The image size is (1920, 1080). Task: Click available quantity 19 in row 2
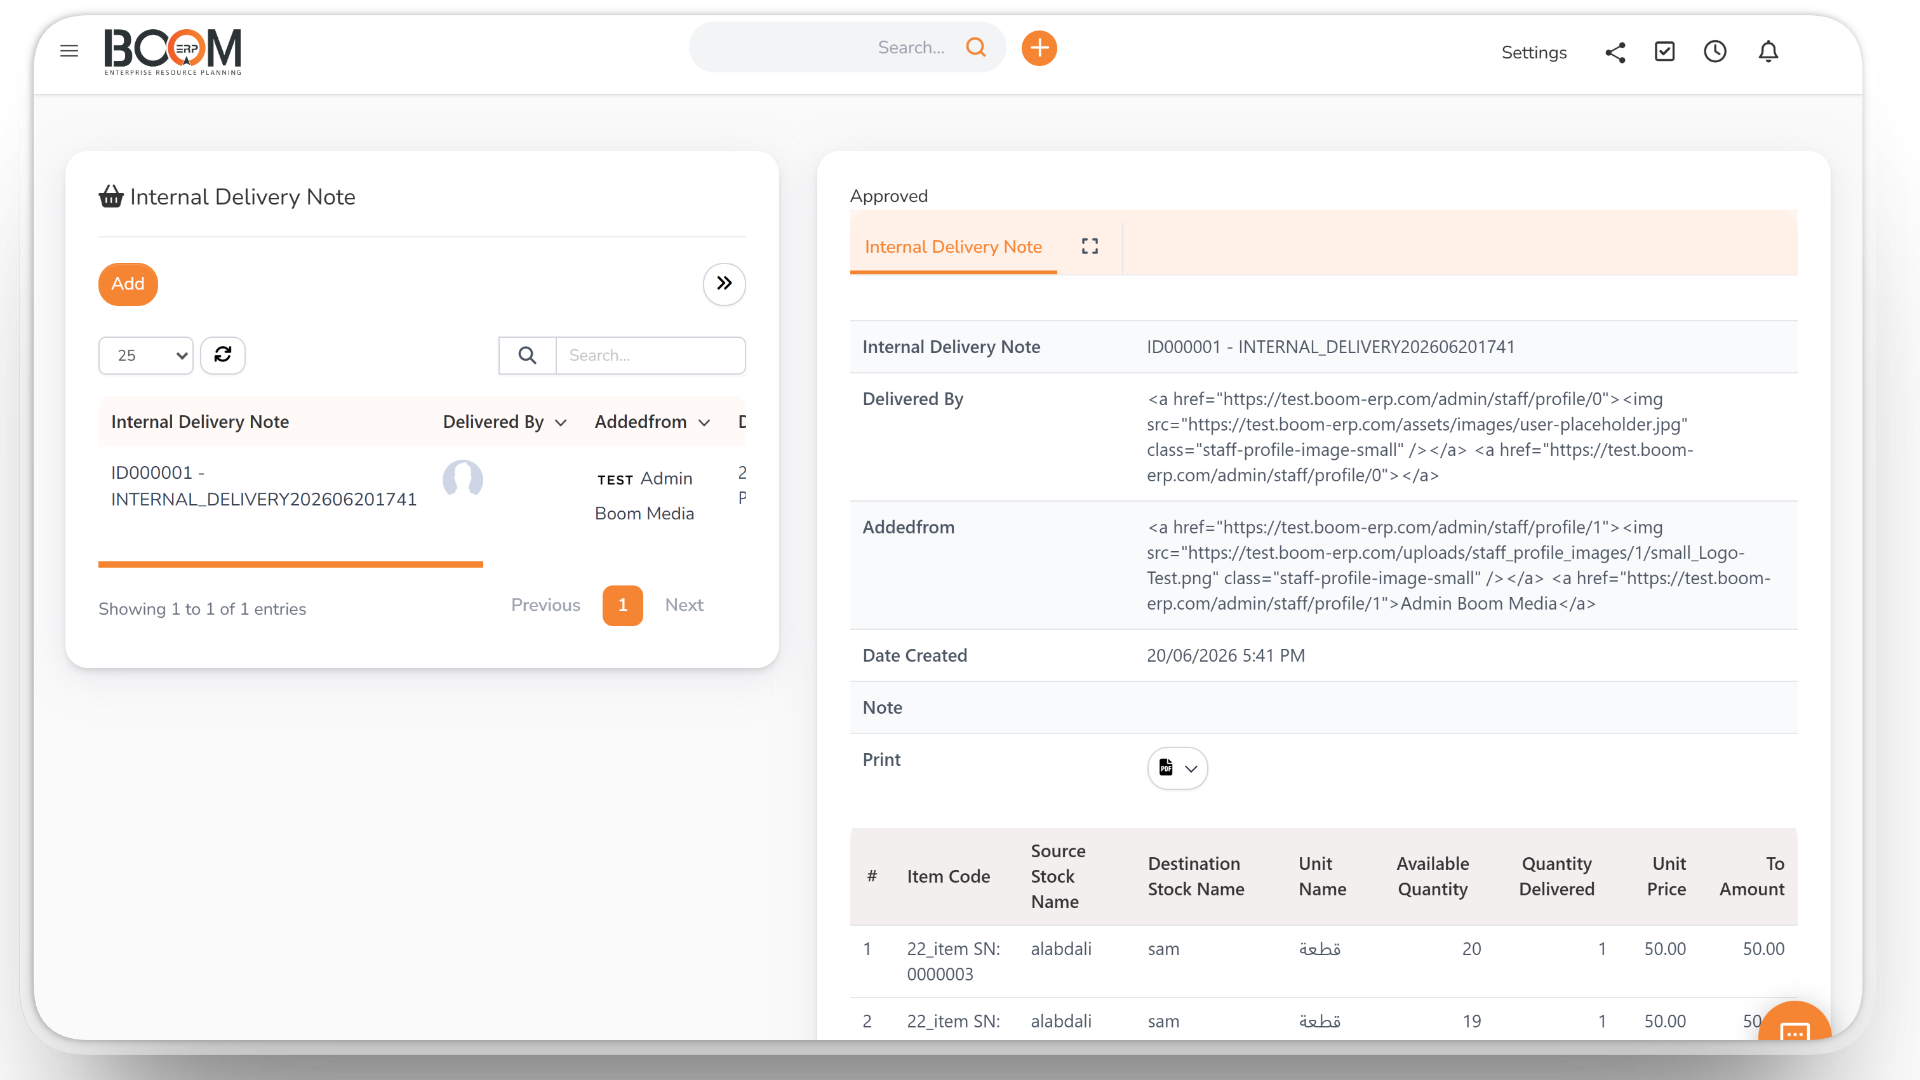click(1471, 1021)
